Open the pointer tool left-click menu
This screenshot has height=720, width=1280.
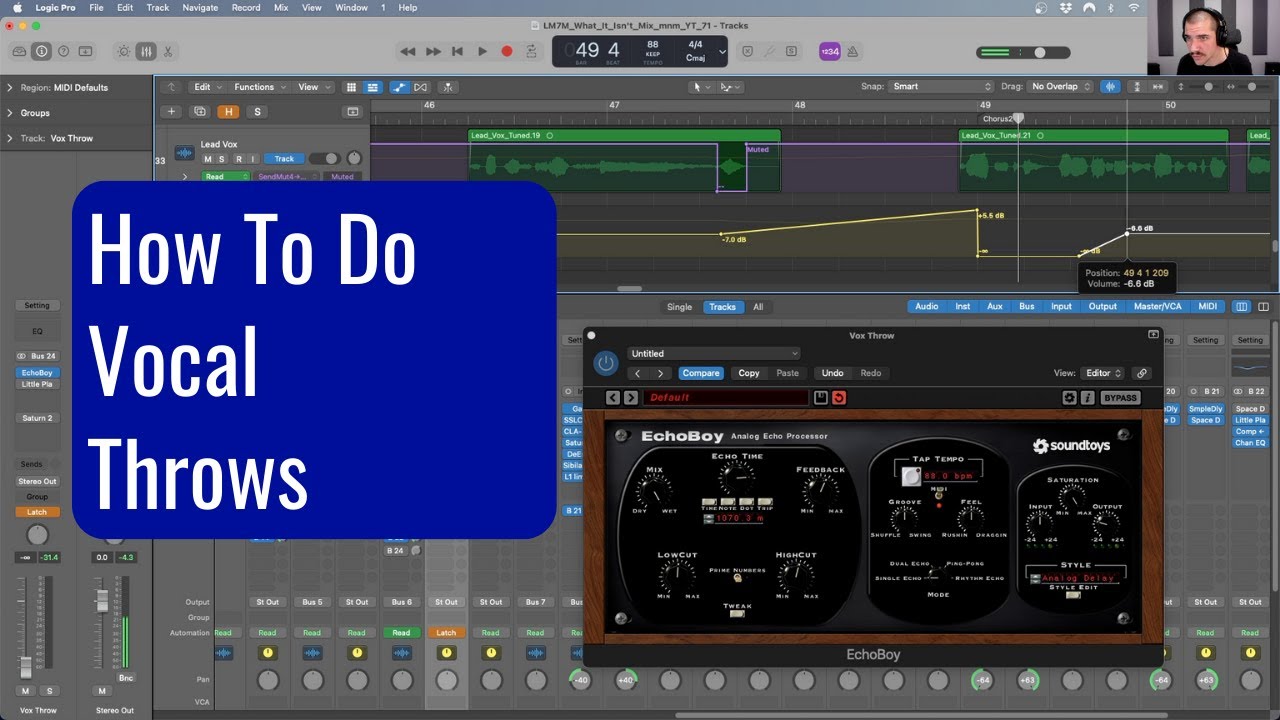702,87
